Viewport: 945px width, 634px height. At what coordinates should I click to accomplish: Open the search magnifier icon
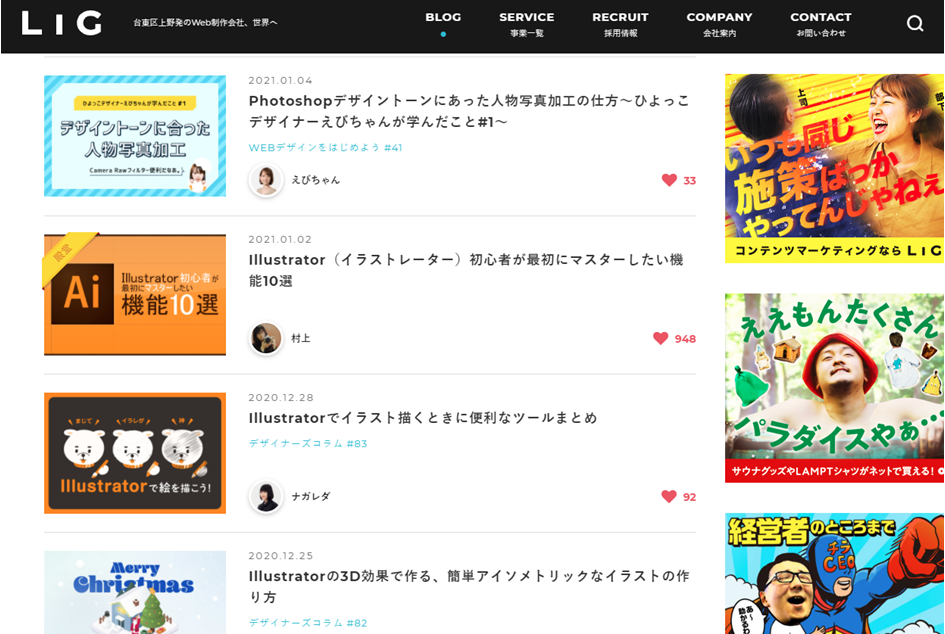coord(914,24)
